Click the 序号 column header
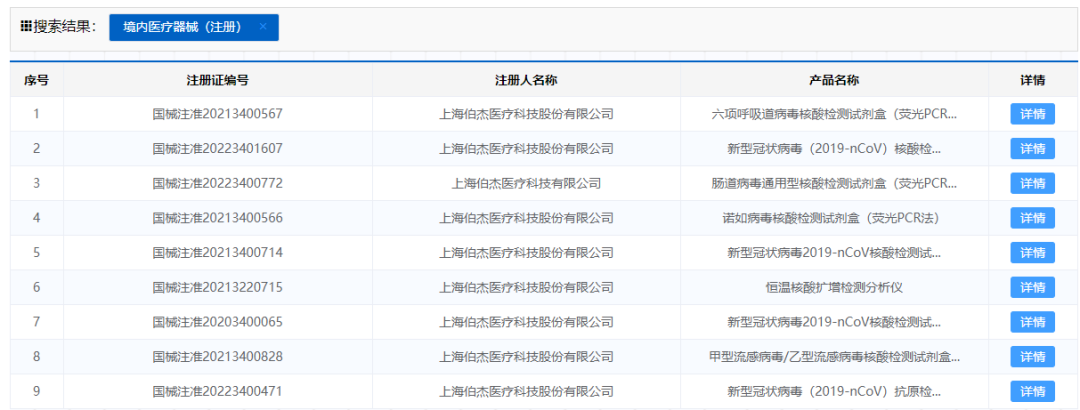 coord(37,80)
